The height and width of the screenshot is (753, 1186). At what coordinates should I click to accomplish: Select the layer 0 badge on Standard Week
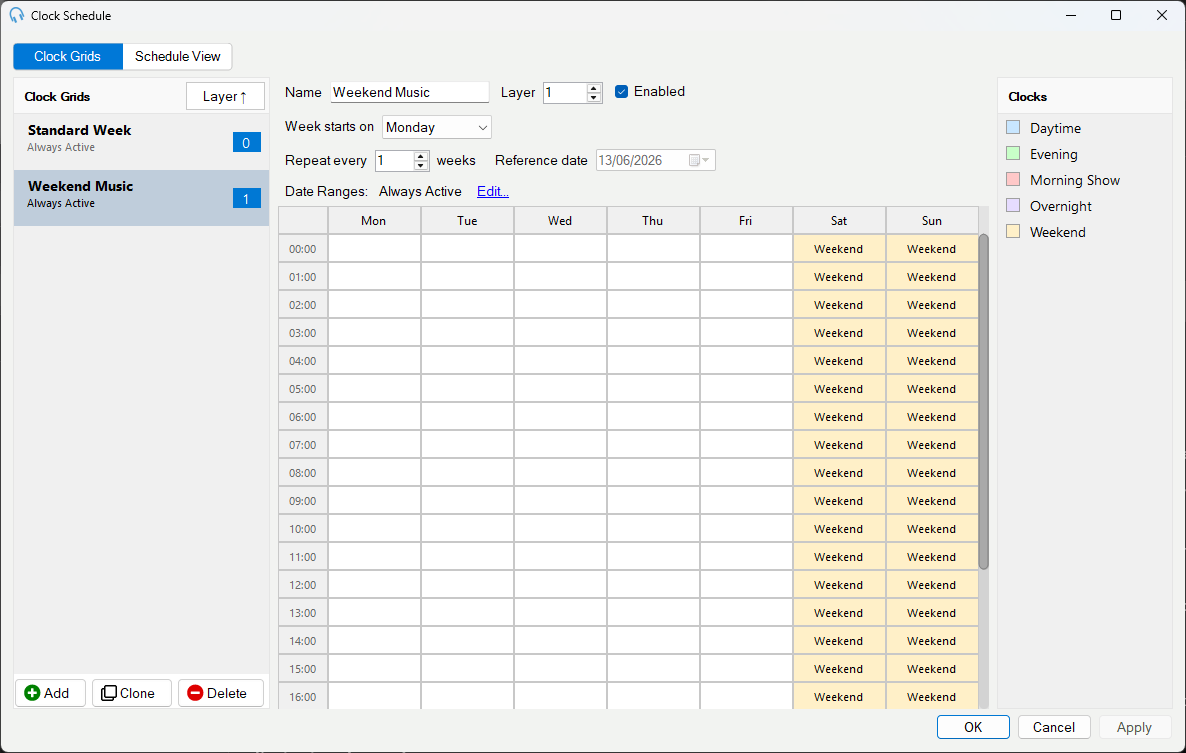[247, 143]
